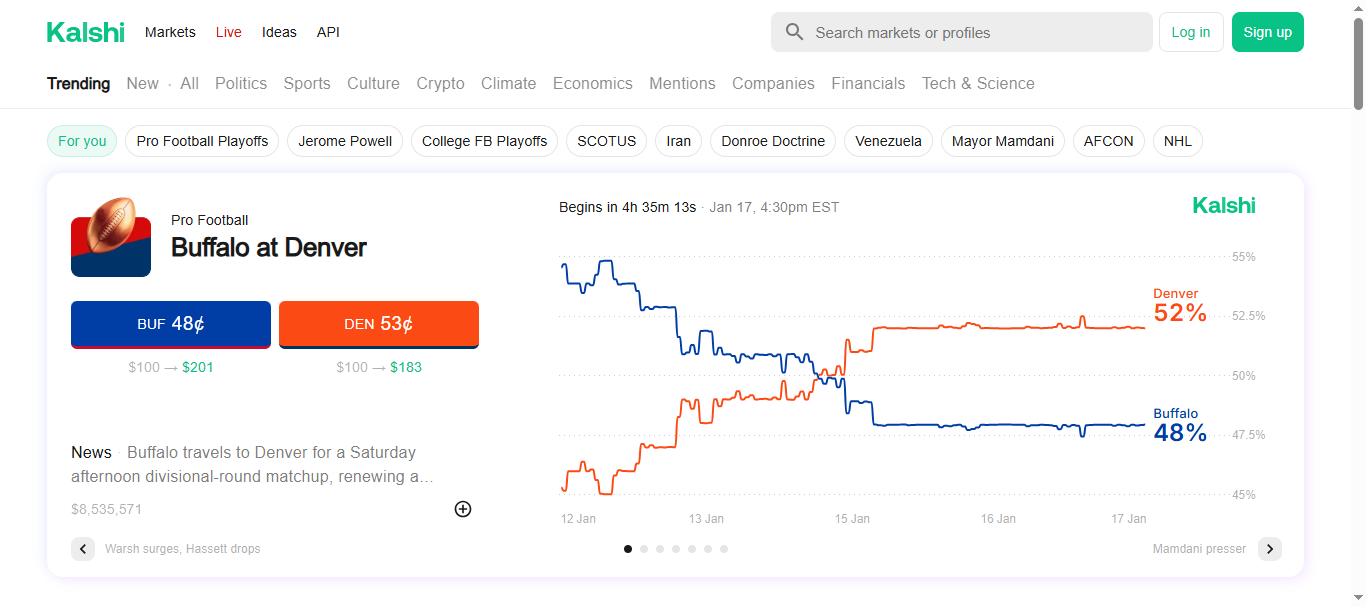Click the Sign up button
This screenshot has height=607, width=1366.
tap(1267, 32)
